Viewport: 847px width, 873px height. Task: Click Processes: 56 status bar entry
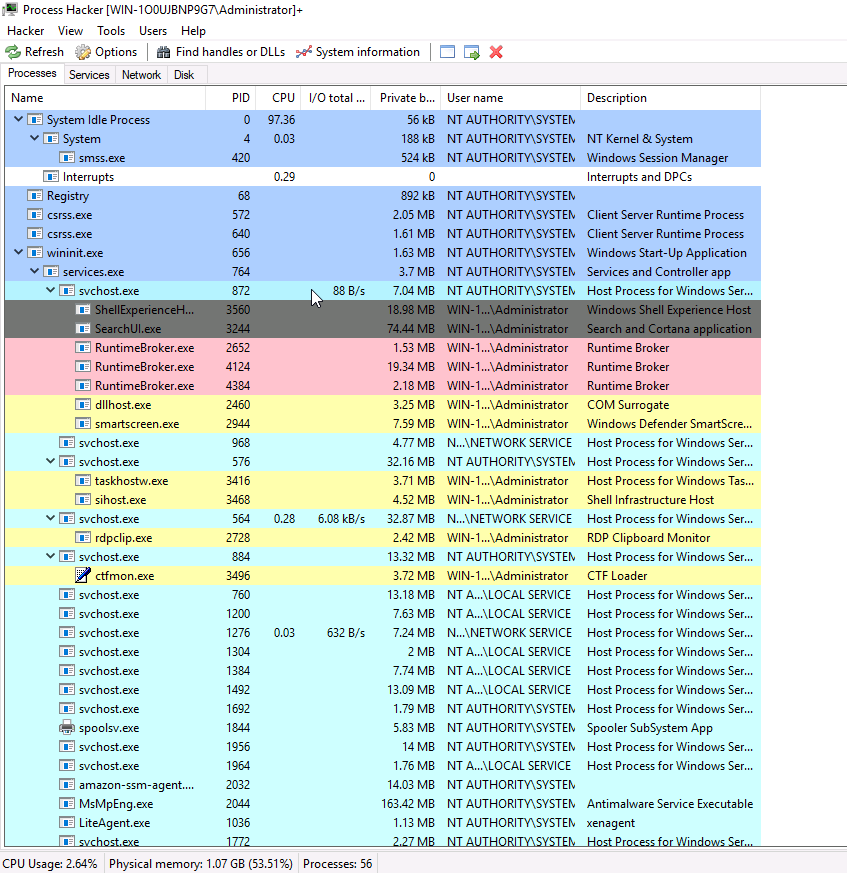click(x=337, y=864)
